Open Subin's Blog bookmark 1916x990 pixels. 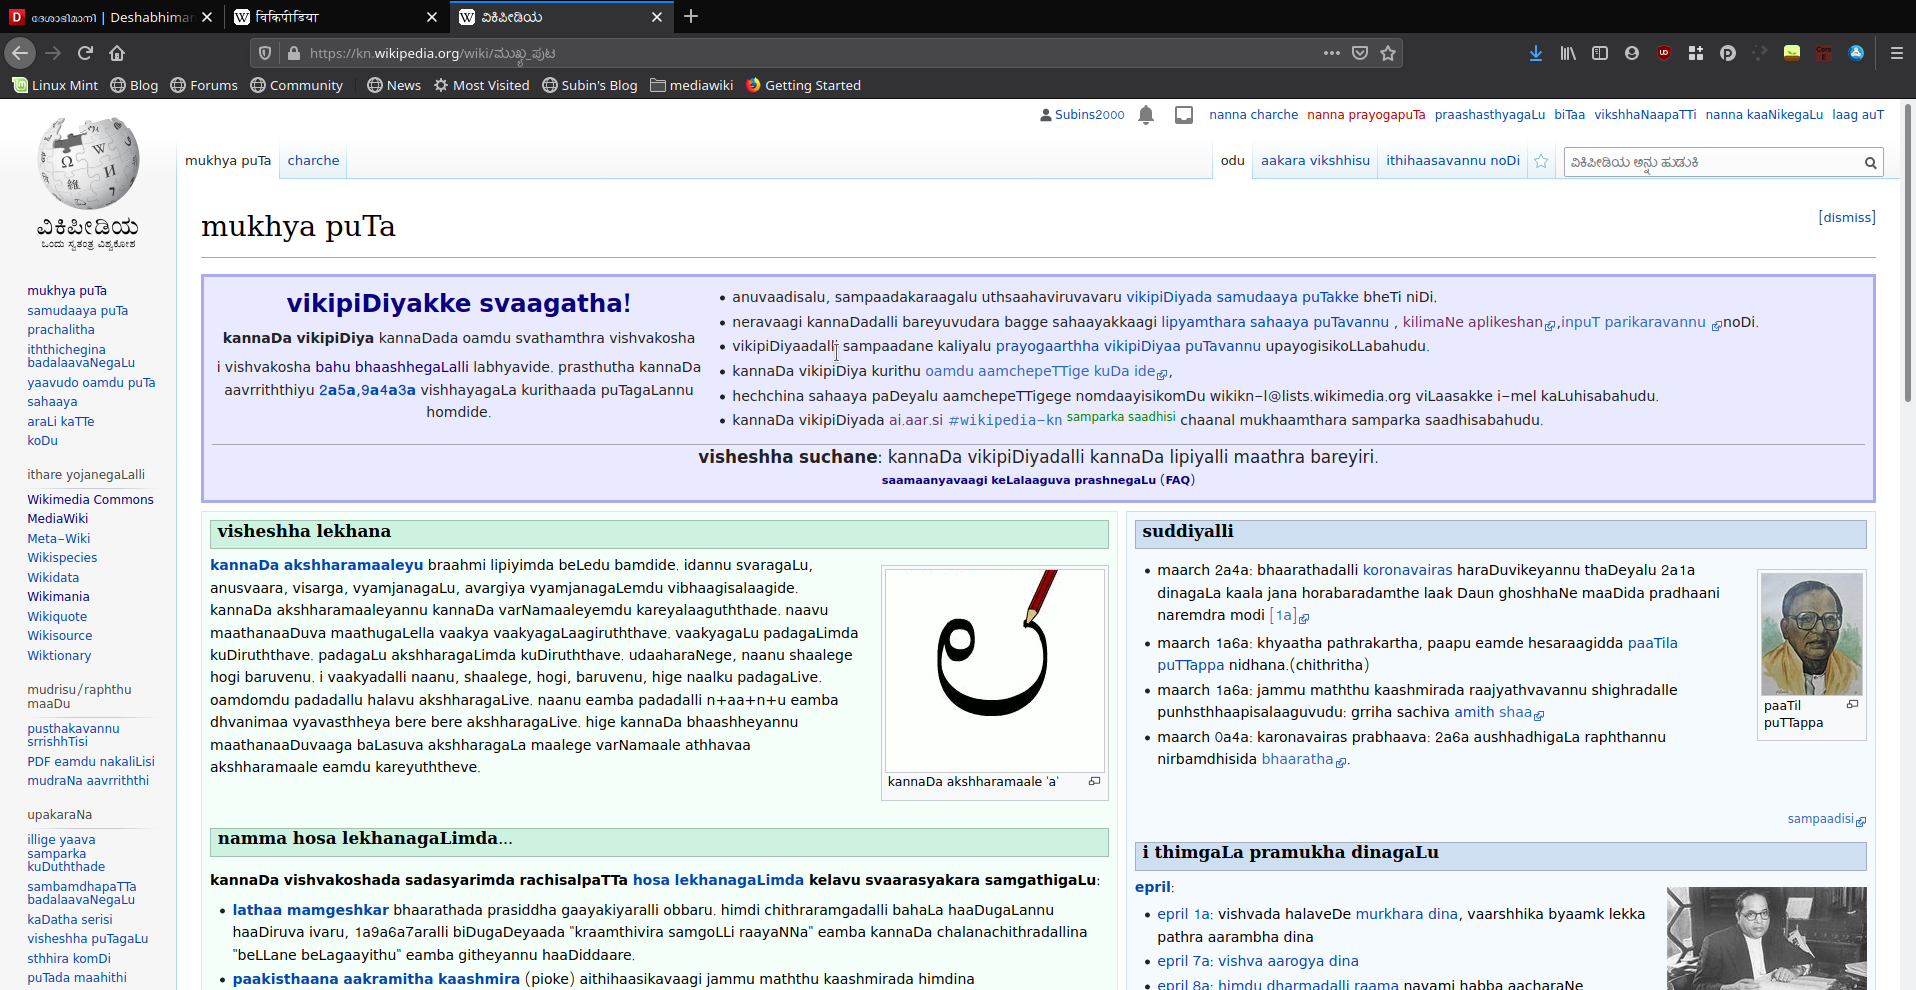590,85
